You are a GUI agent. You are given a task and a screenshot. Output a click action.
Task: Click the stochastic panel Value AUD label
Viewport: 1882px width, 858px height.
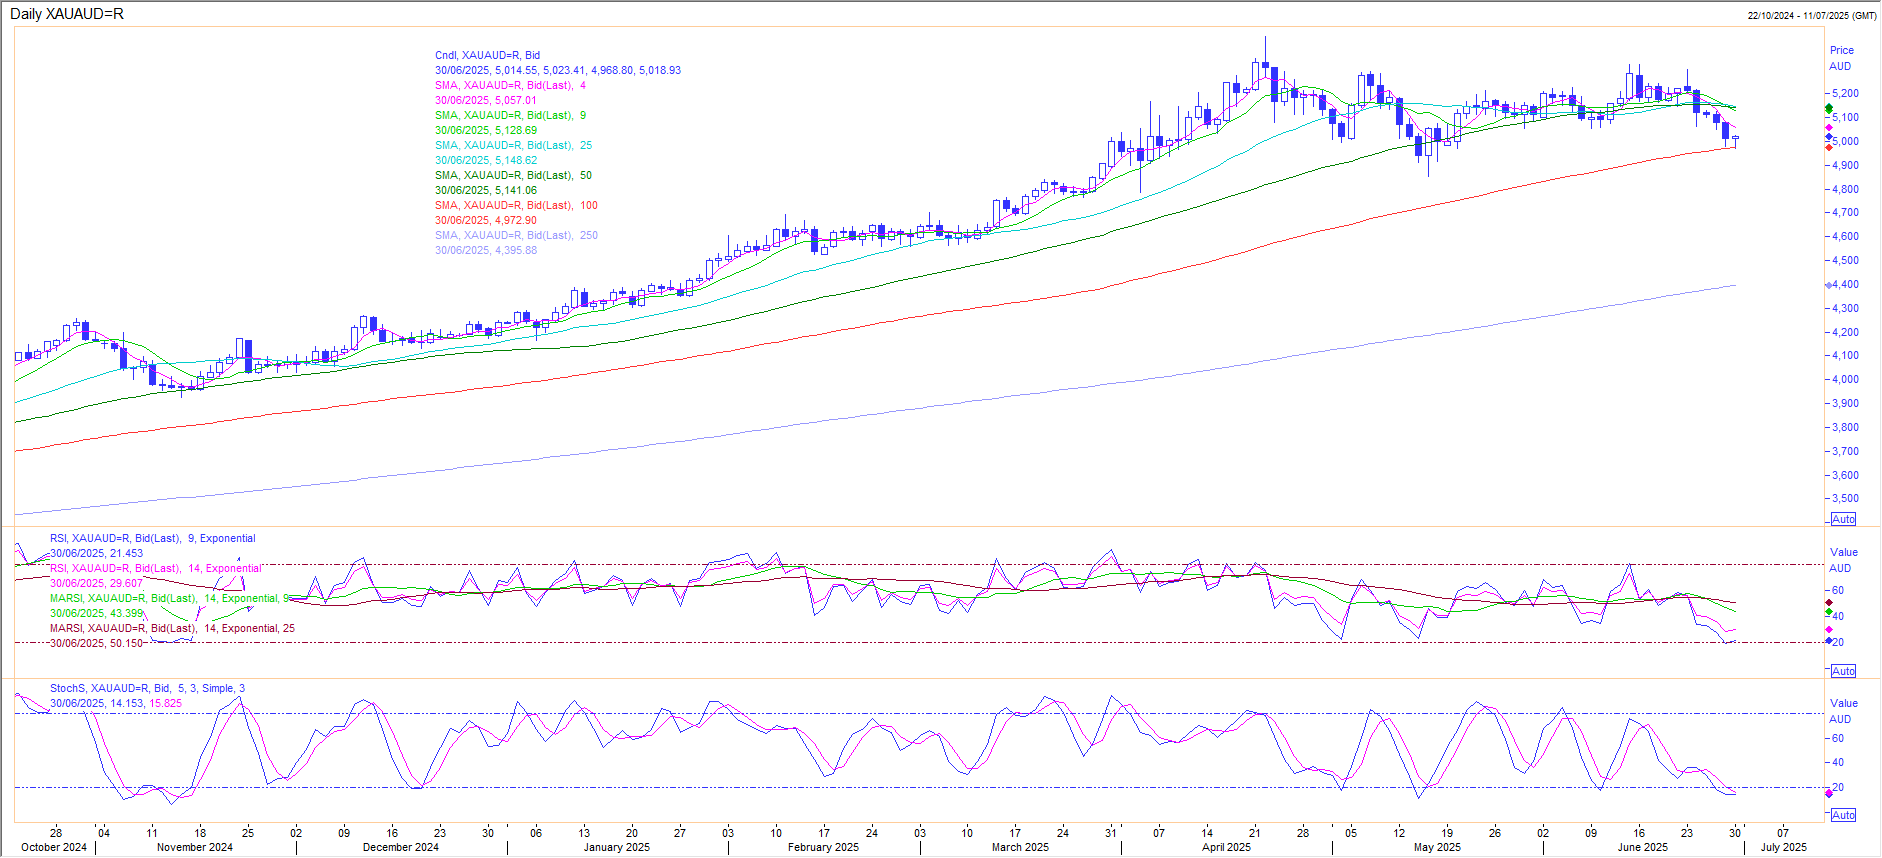click(x=1843, y=711)
